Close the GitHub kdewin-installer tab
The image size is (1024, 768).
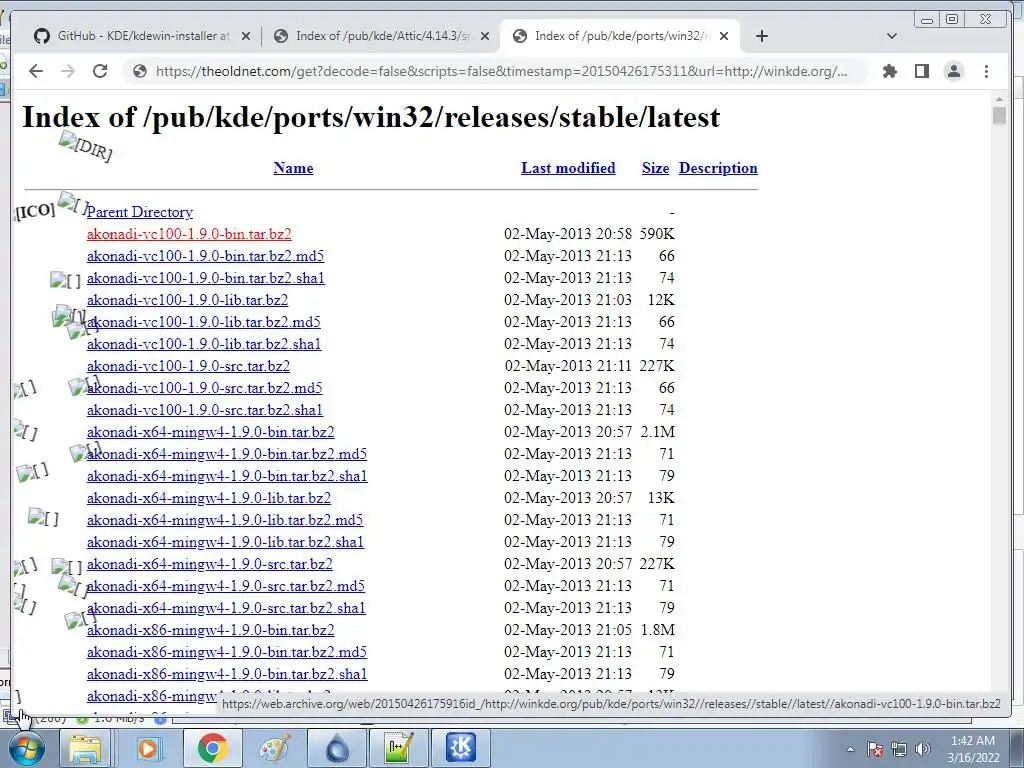click(x=246, y=37)
